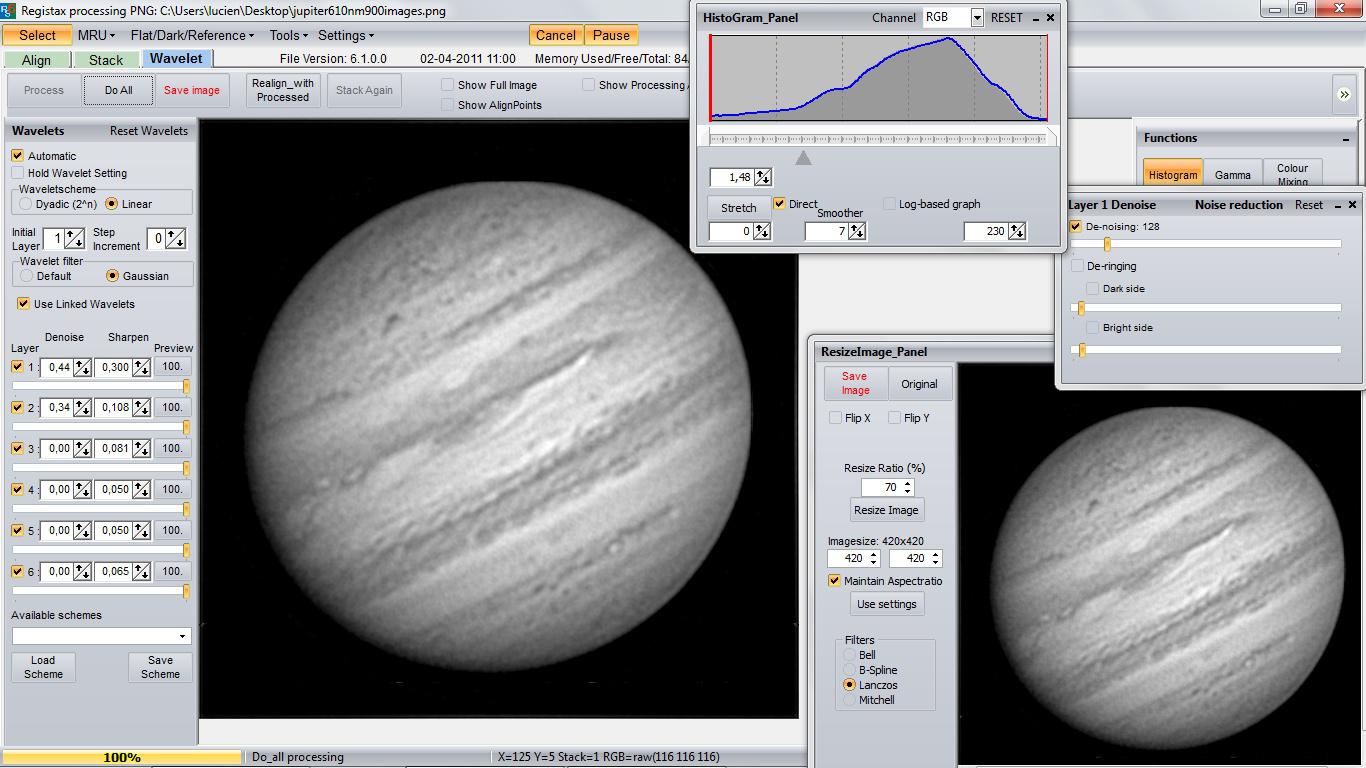Click the Stack Again button
Viewport: 1366px width, 768px height.
click(x=364, y=90)
